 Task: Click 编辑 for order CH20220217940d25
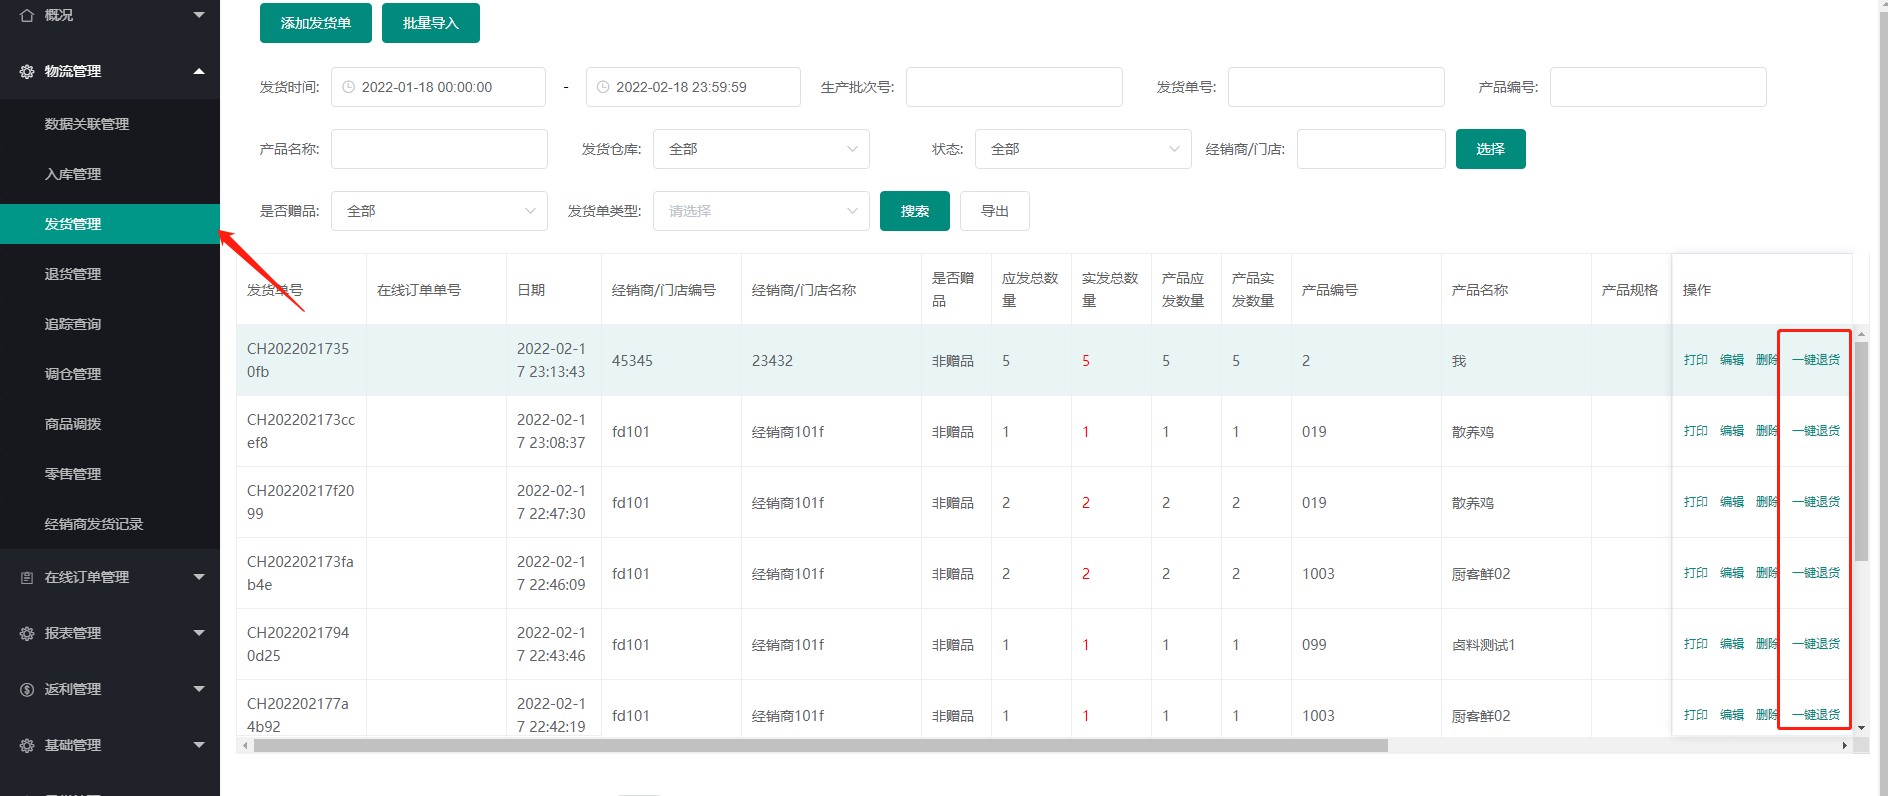point(1732,644)
